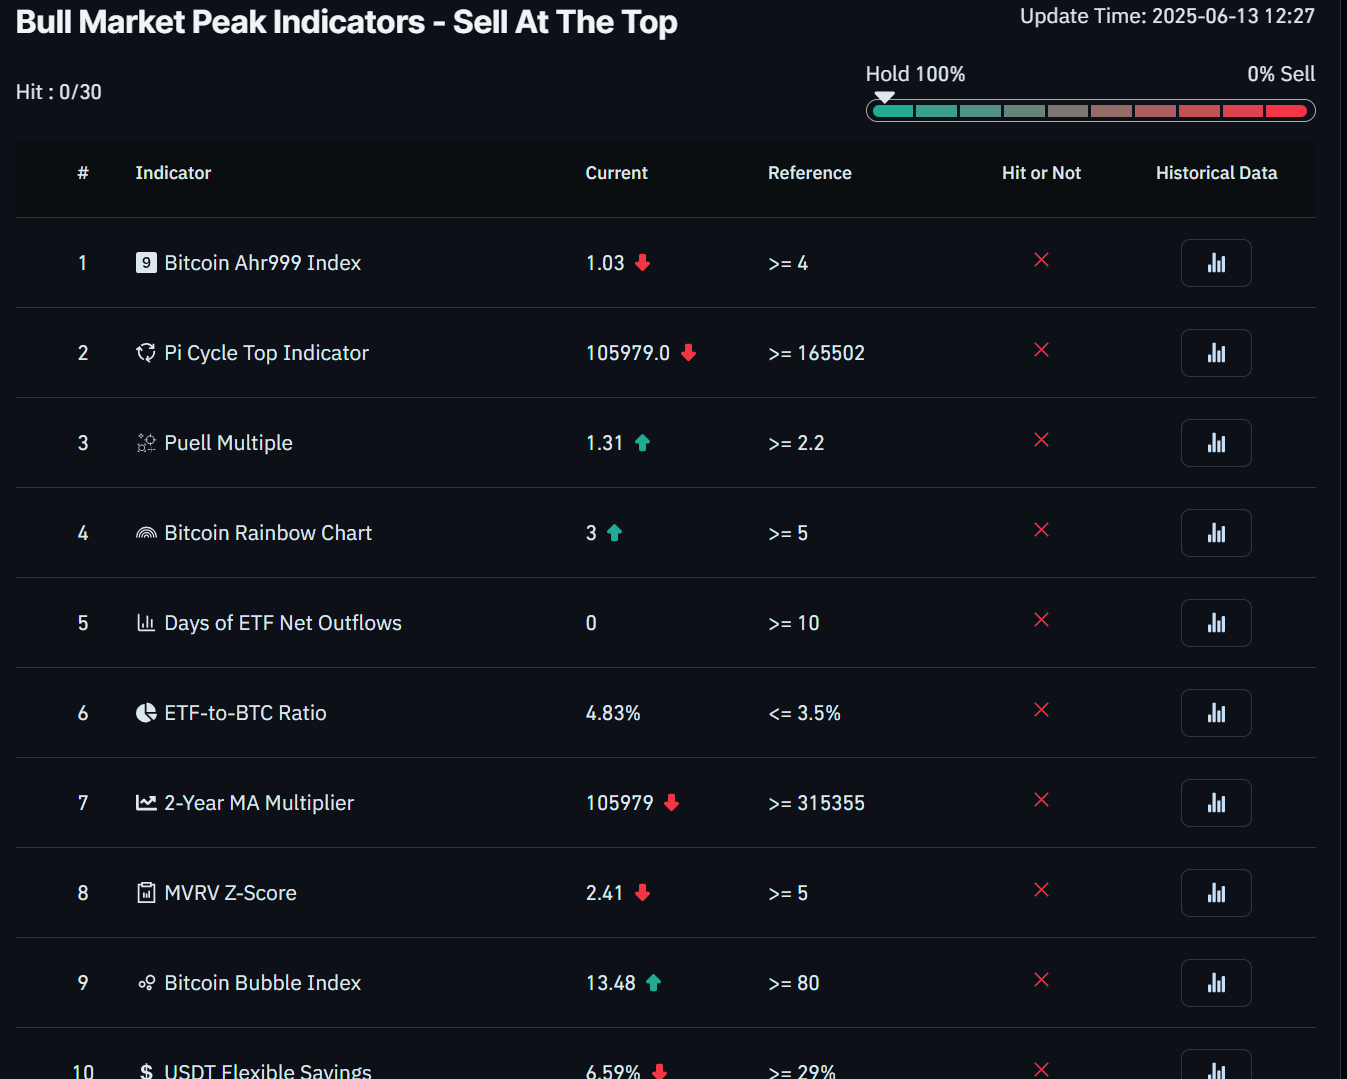Open Bitcoin Bubble Index historical chart

pyautogui.click(x=1215, y=983)
